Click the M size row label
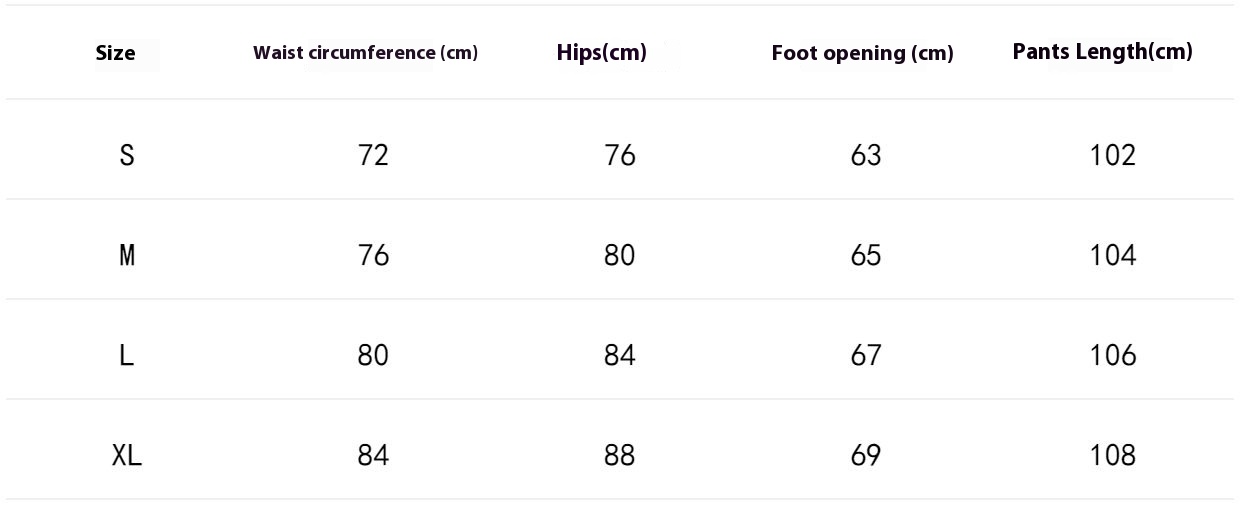 127,255
